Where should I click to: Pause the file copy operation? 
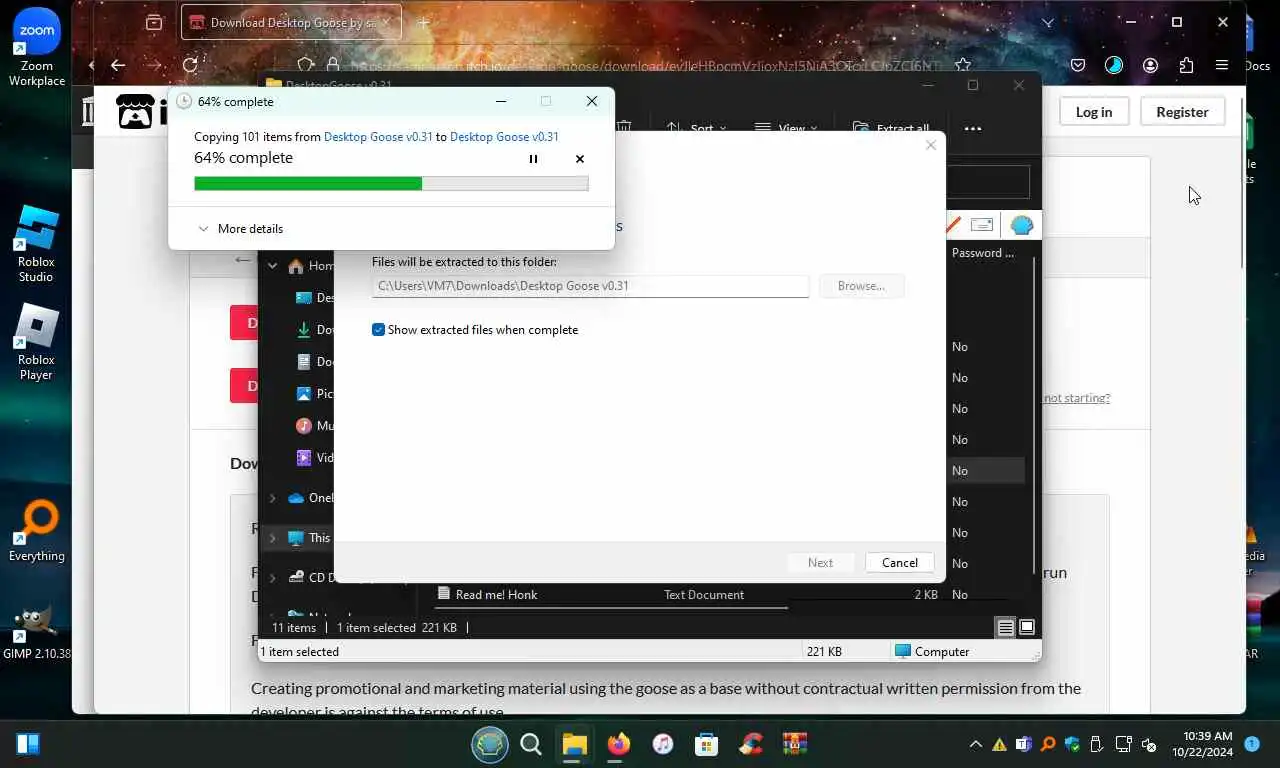click(533, 159)
